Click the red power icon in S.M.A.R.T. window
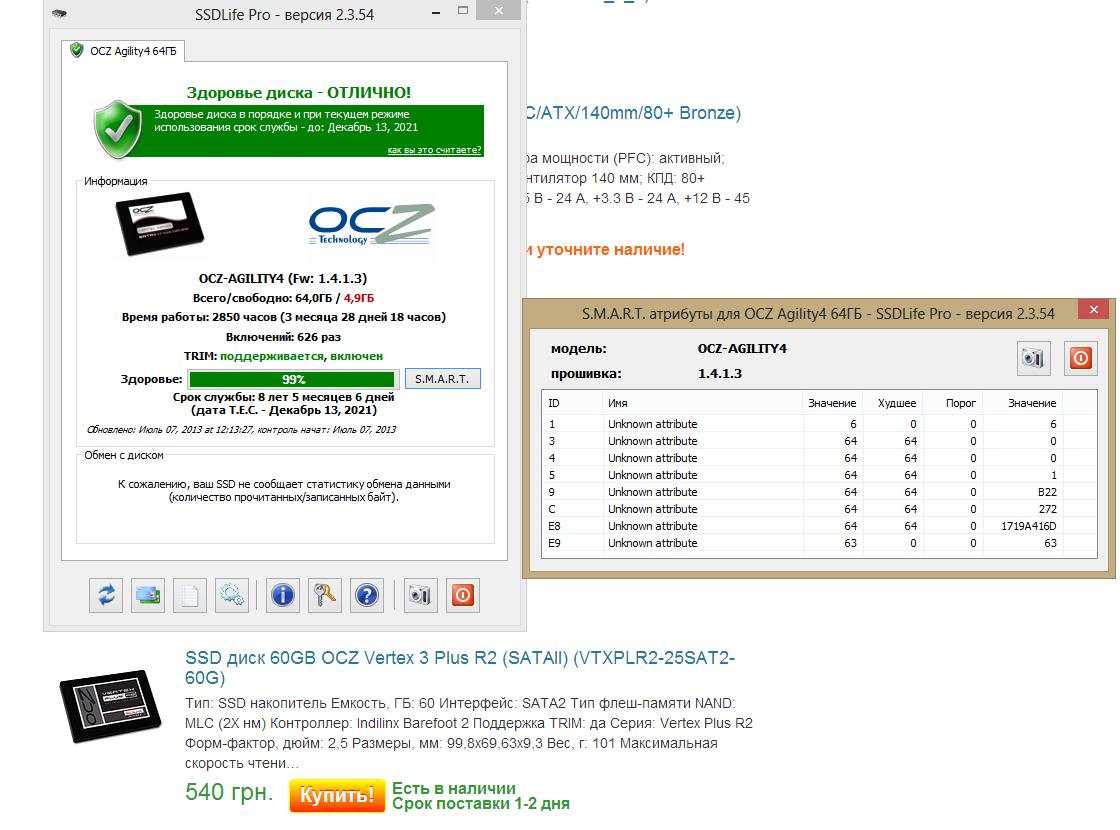The image size is (1120, 830). (1081, 358)
